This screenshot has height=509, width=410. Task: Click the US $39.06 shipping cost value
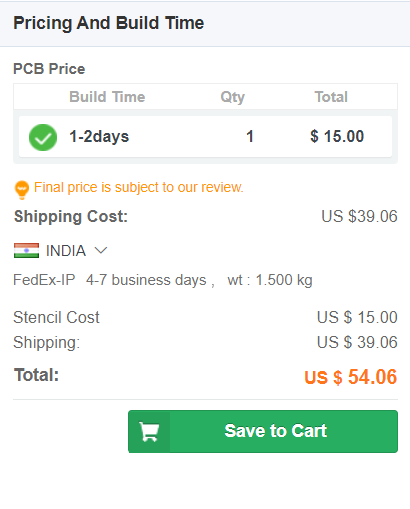tap(359, 216)
